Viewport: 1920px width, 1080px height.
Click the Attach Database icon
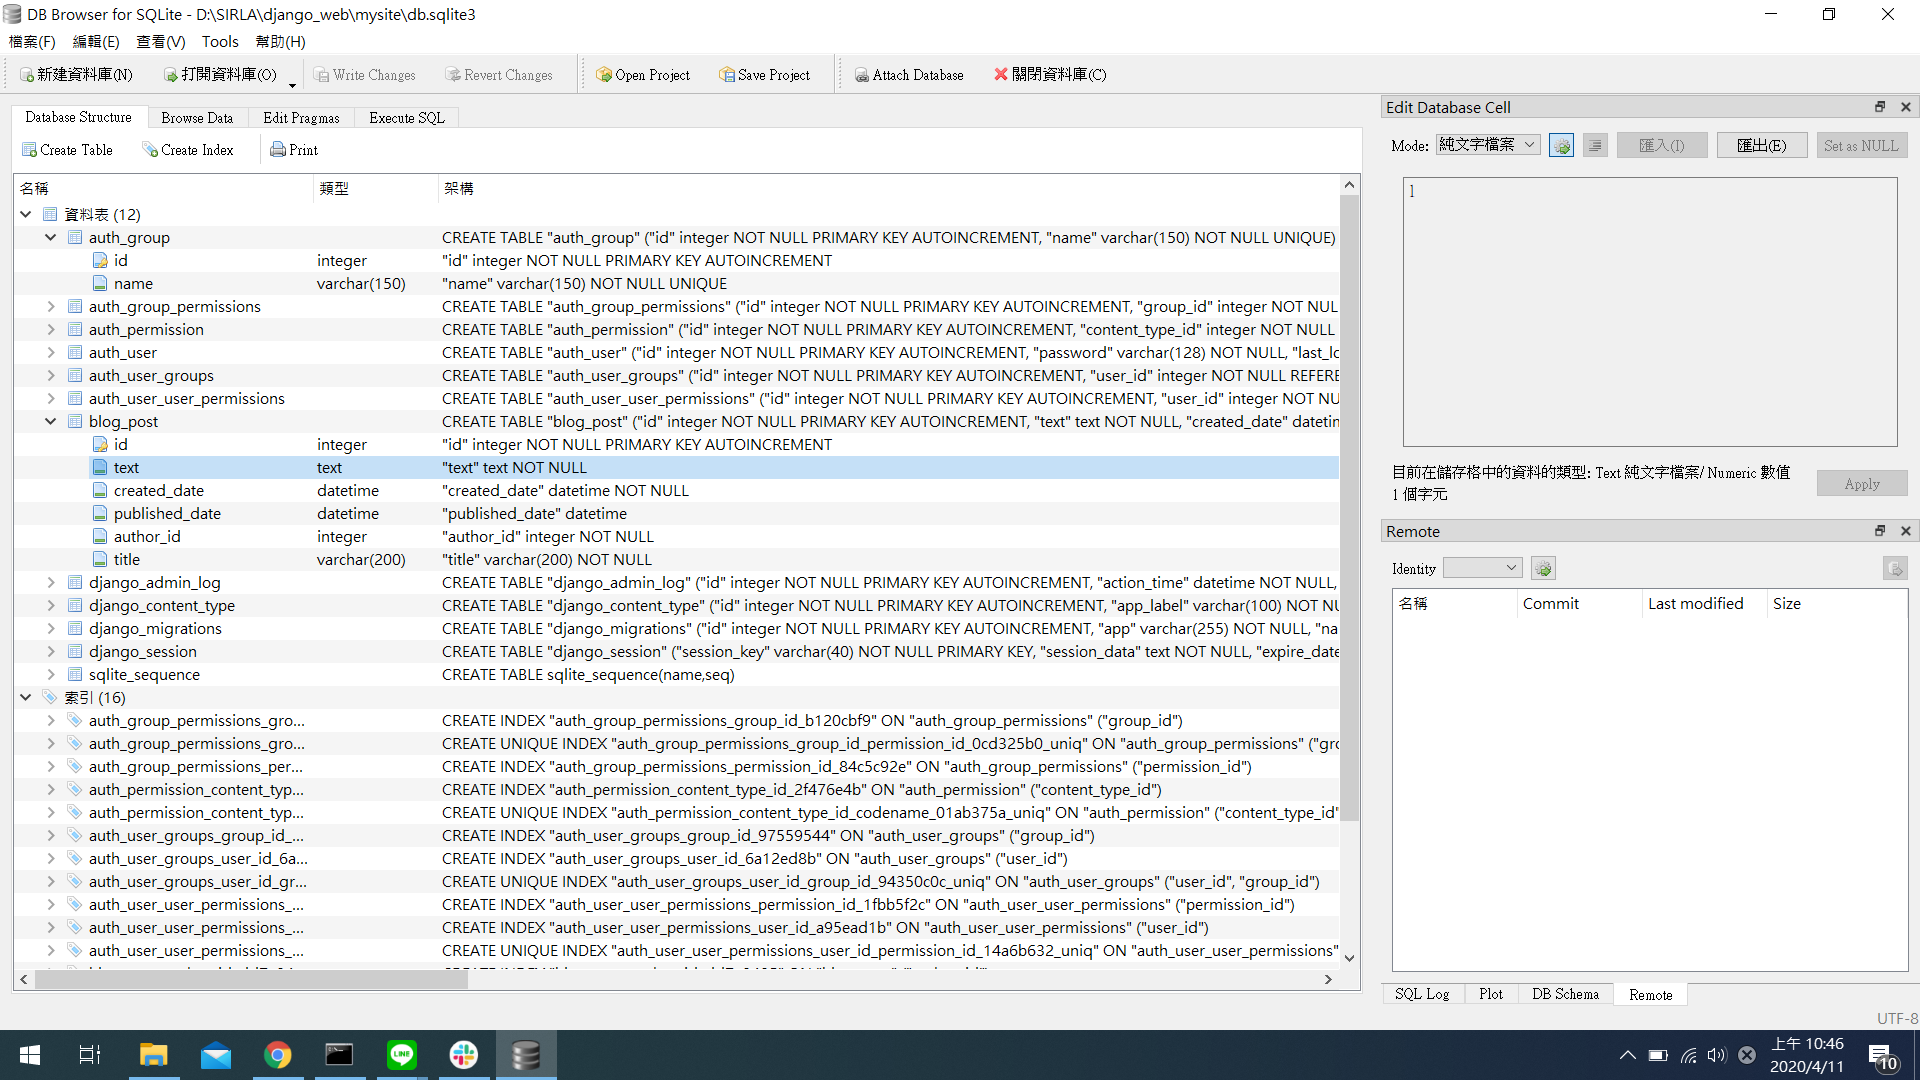point(861,75)
